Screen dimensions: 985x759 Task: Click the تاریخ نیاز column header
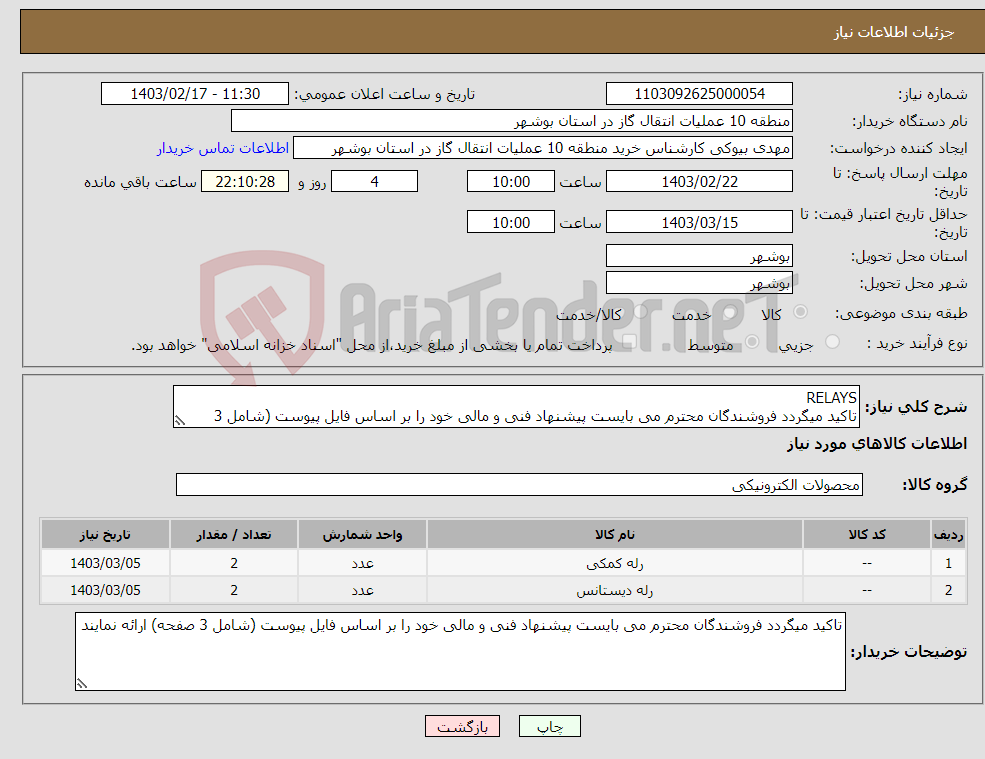(x=106, y=535)
